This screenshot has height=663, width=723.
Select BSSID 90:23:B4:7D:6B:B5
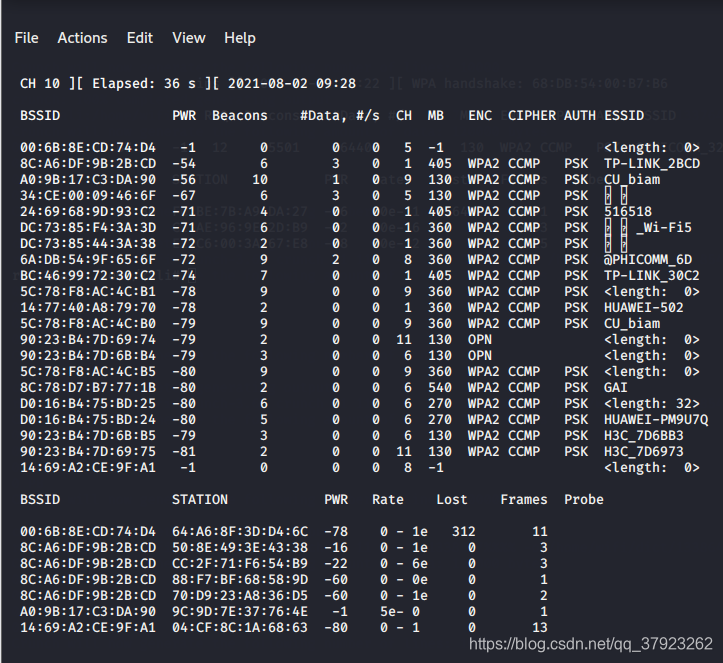(x=88, y=436)
